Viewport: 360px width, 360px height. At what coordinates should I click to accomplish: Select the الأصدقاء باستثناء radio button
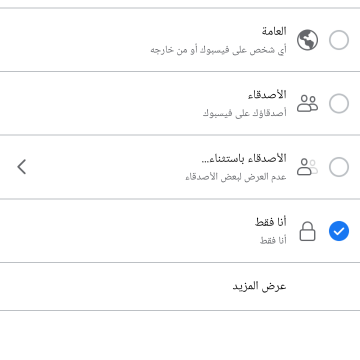pos(339,167)
